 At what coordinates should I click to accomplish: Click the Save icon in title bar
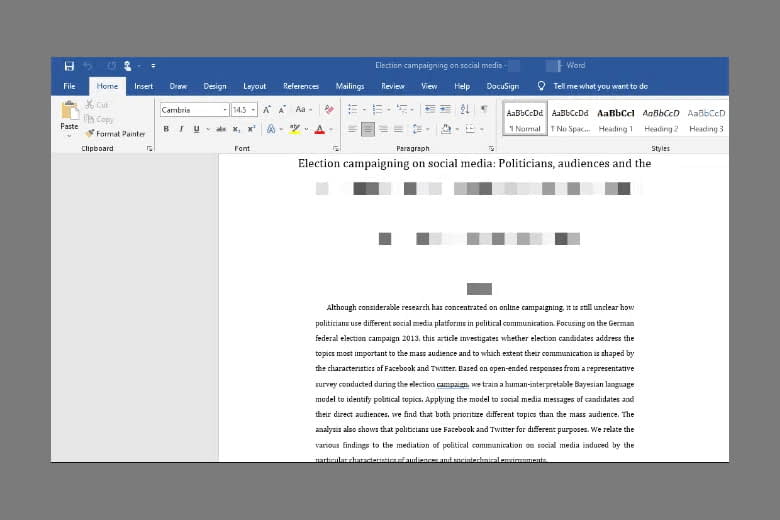click(x=69, y=66)
